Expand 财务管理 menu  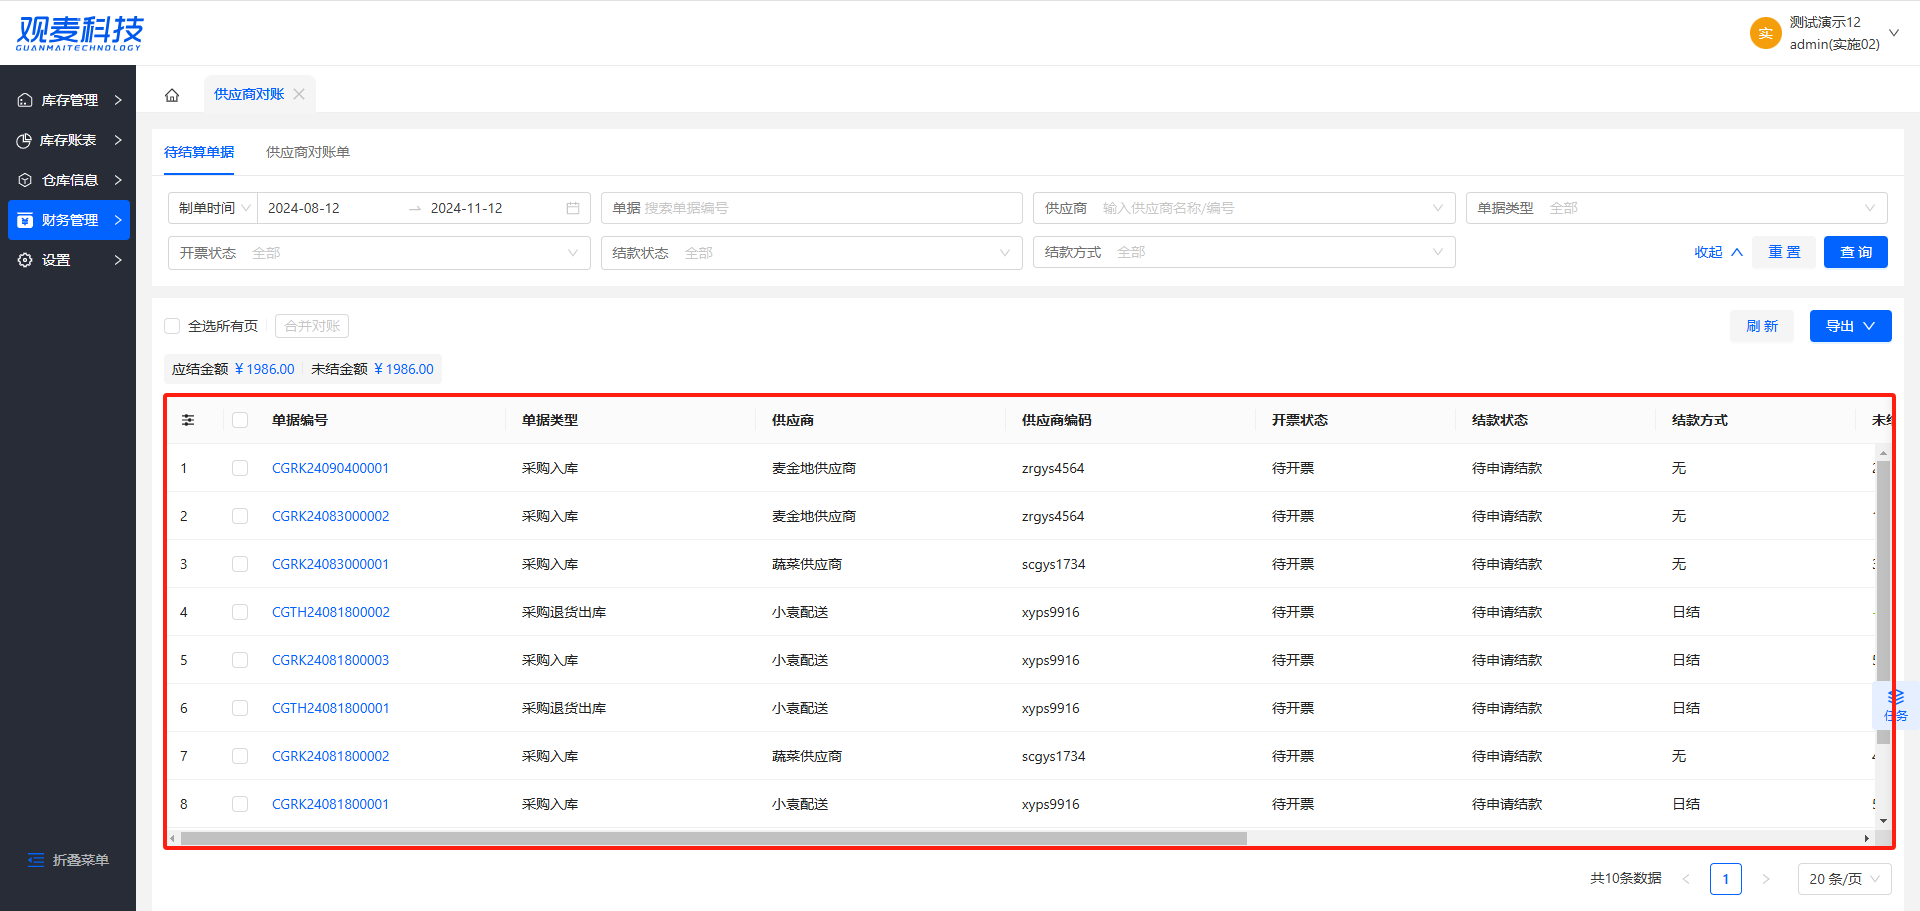pyautogui.click(x=68, y=220)
